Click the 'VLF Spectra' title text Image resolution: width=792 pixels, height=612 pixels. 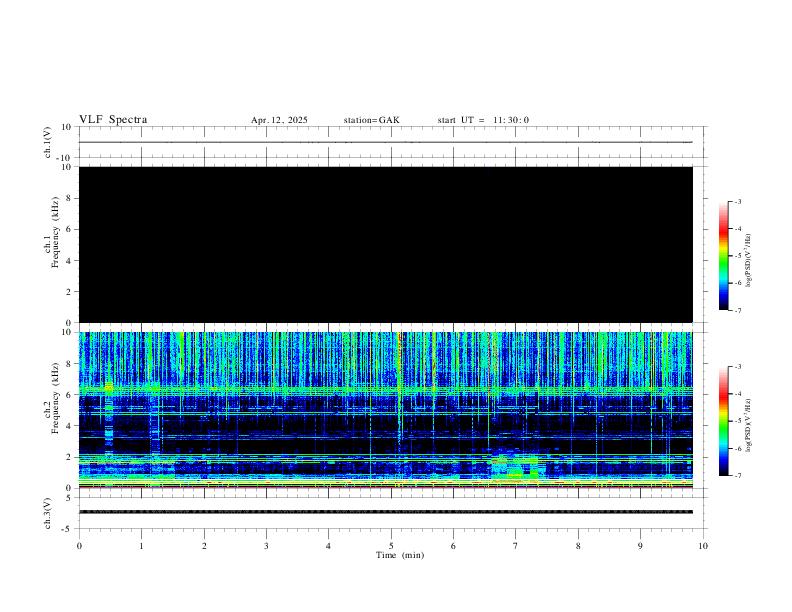point(113,120)
